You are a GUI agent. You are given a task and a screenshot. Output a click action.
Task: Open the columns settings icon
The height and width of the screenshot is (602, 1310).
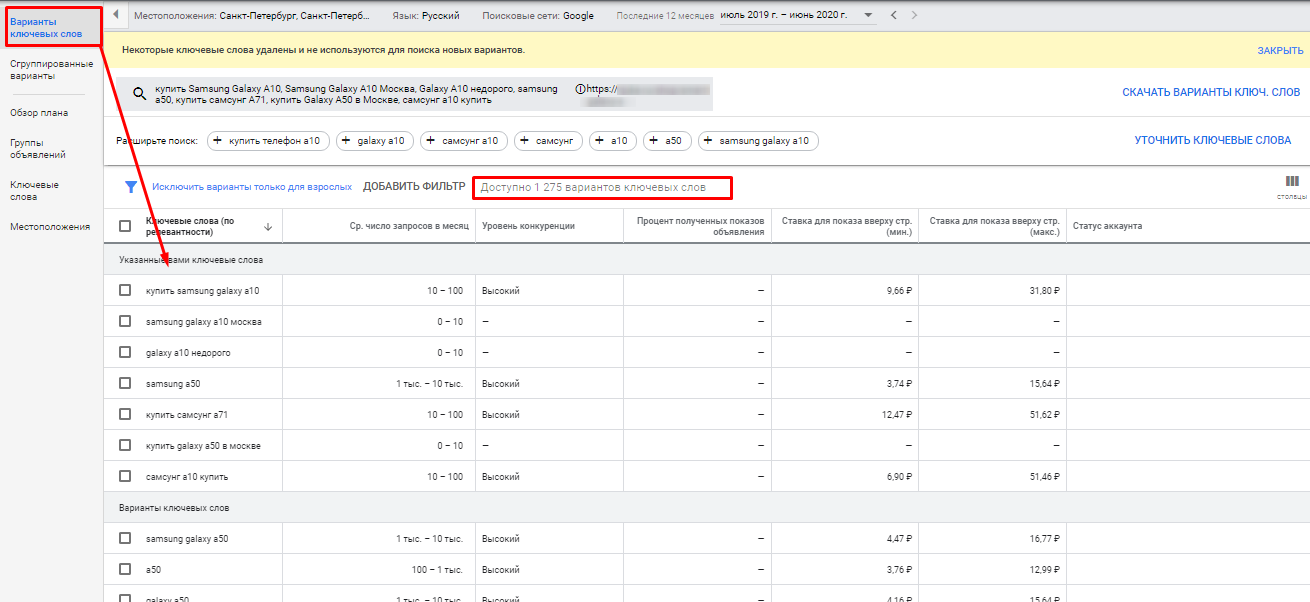tap(1292, 182)
